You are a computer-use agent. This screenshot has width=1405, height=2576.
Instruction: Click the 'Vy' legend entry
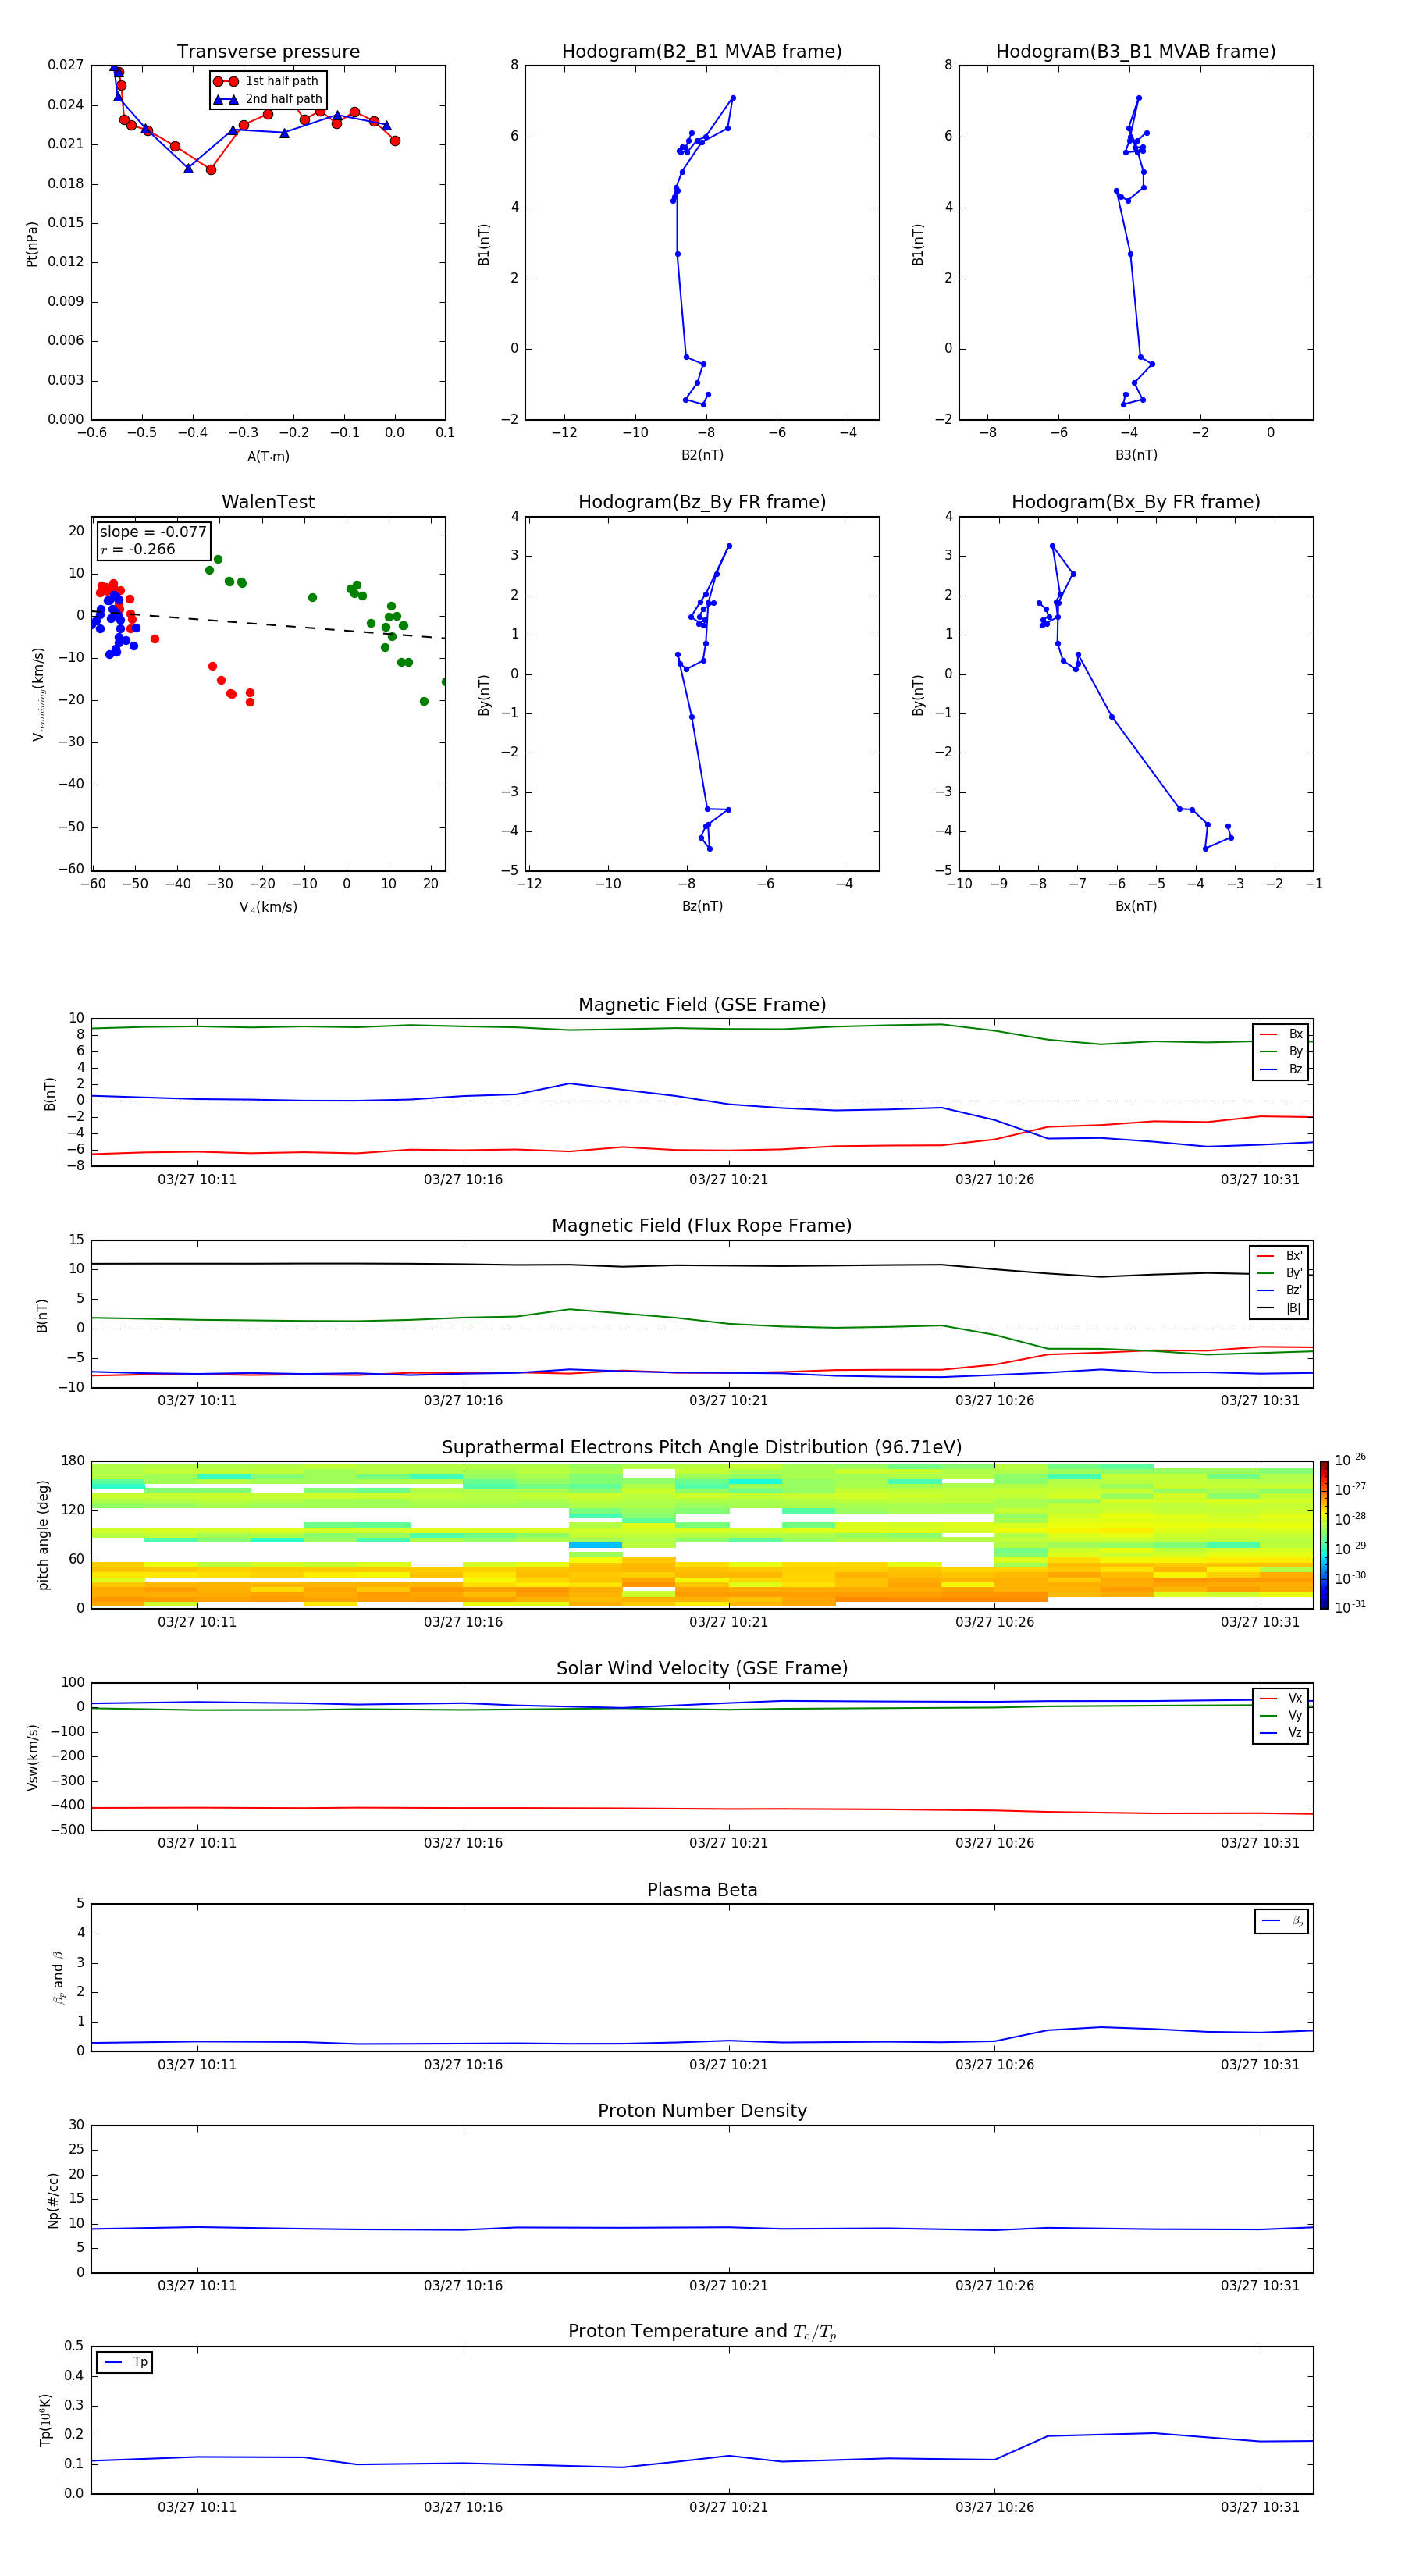1281,1715
